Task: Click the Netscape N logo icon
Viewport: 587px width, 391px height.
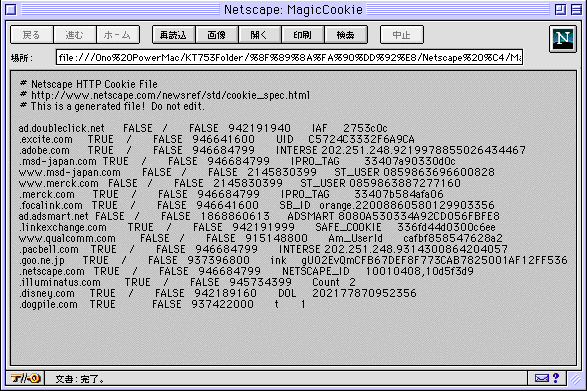Action: coord(563,39)
